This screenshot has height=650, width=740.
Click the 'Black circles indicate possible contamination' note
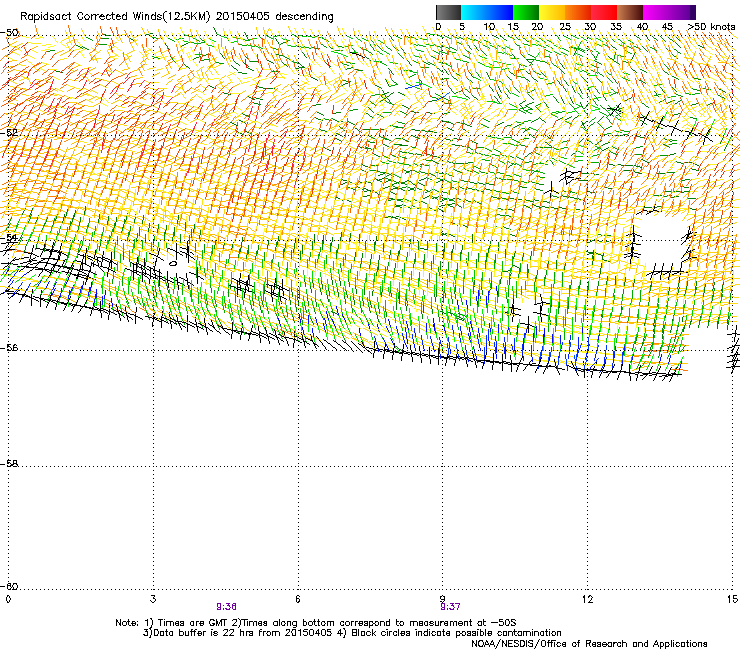pos(456,633)
